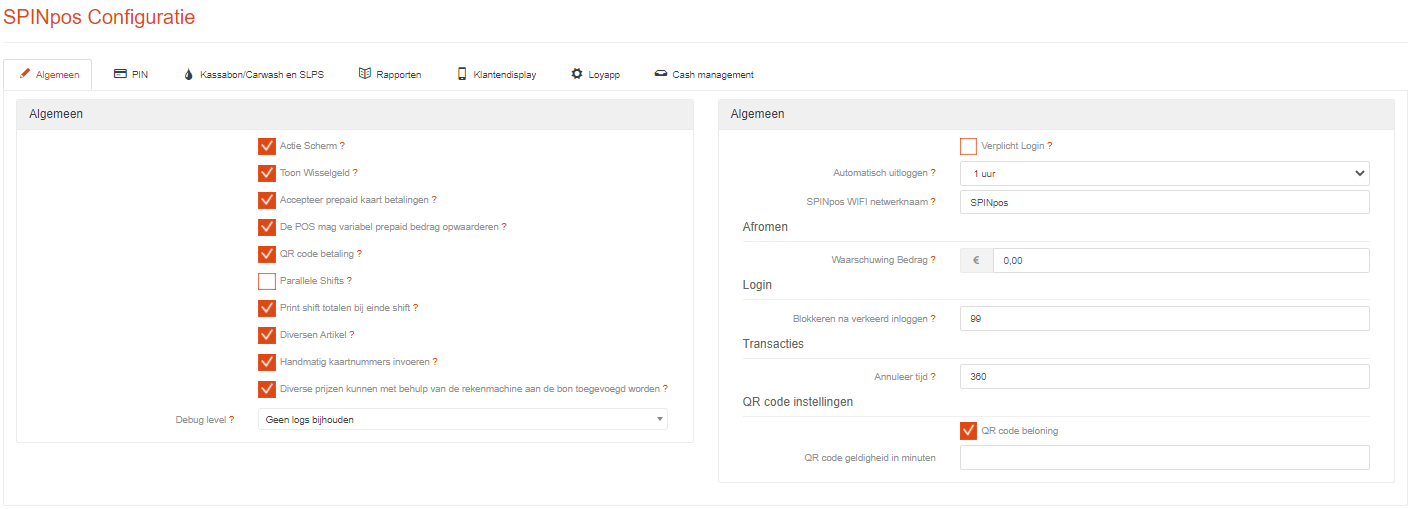Open the Debug level dropdown
The image size is (1412, 509).
click(462, 420)
